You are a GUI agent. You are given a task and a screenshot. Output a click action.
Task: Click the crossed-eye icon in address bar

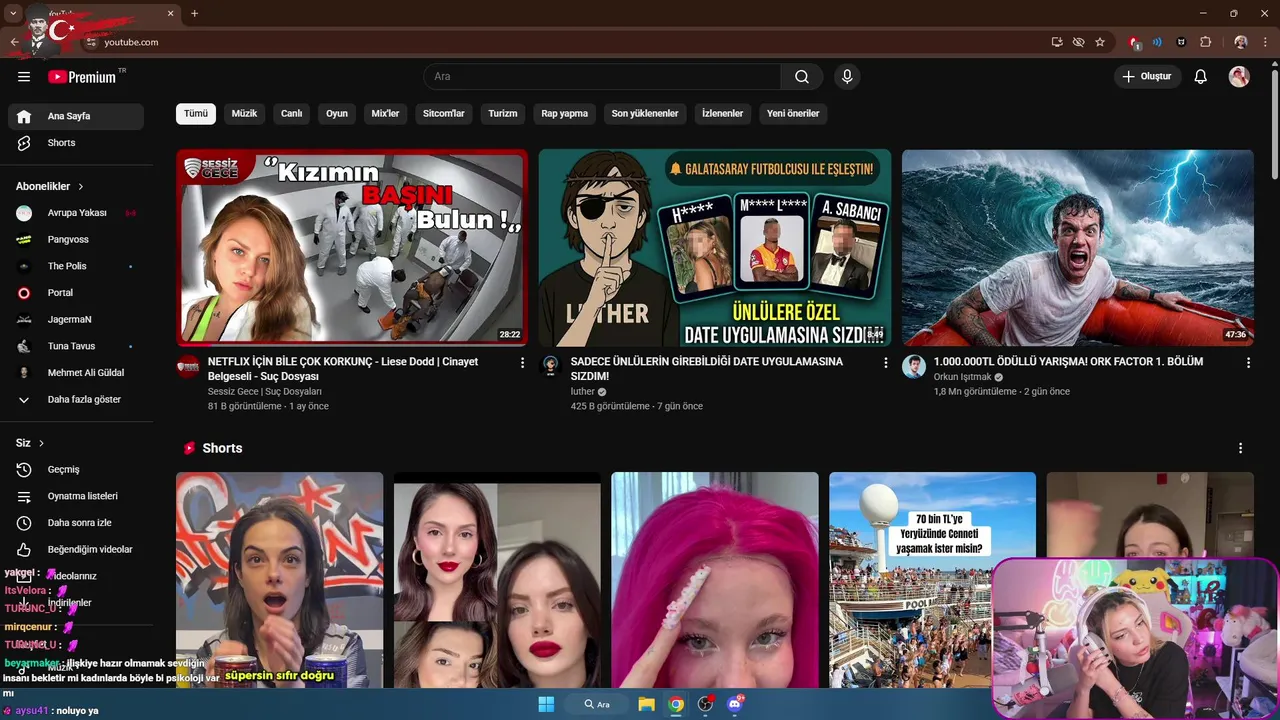click(x=1078, y=42)
